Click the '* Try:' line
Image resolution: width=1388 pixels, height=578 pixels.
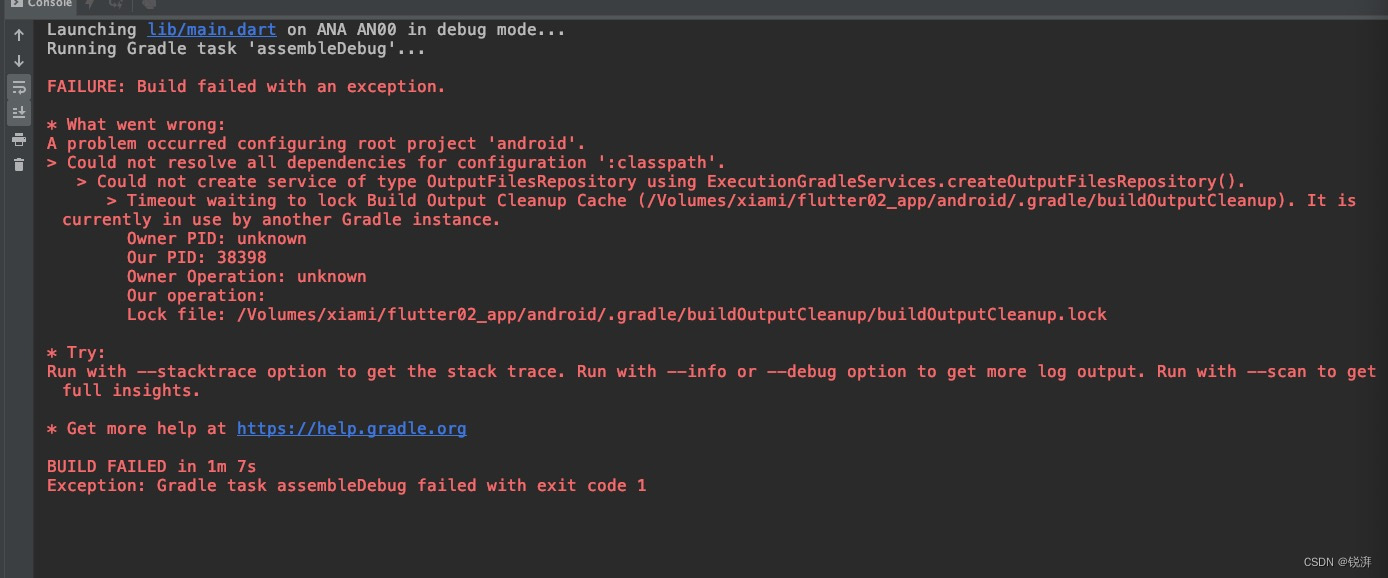[76, 353]
